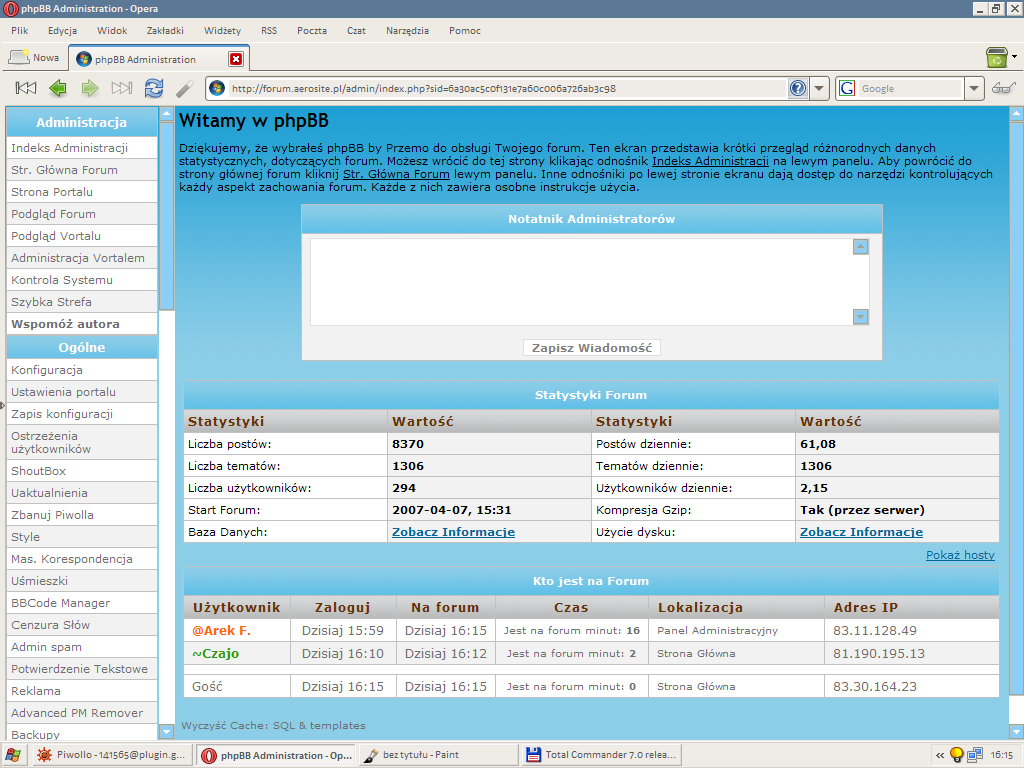Viewport: 1024px width, 768px height.
Task: Toggle the glasses view mode icon
Action: coord(1003,88)
